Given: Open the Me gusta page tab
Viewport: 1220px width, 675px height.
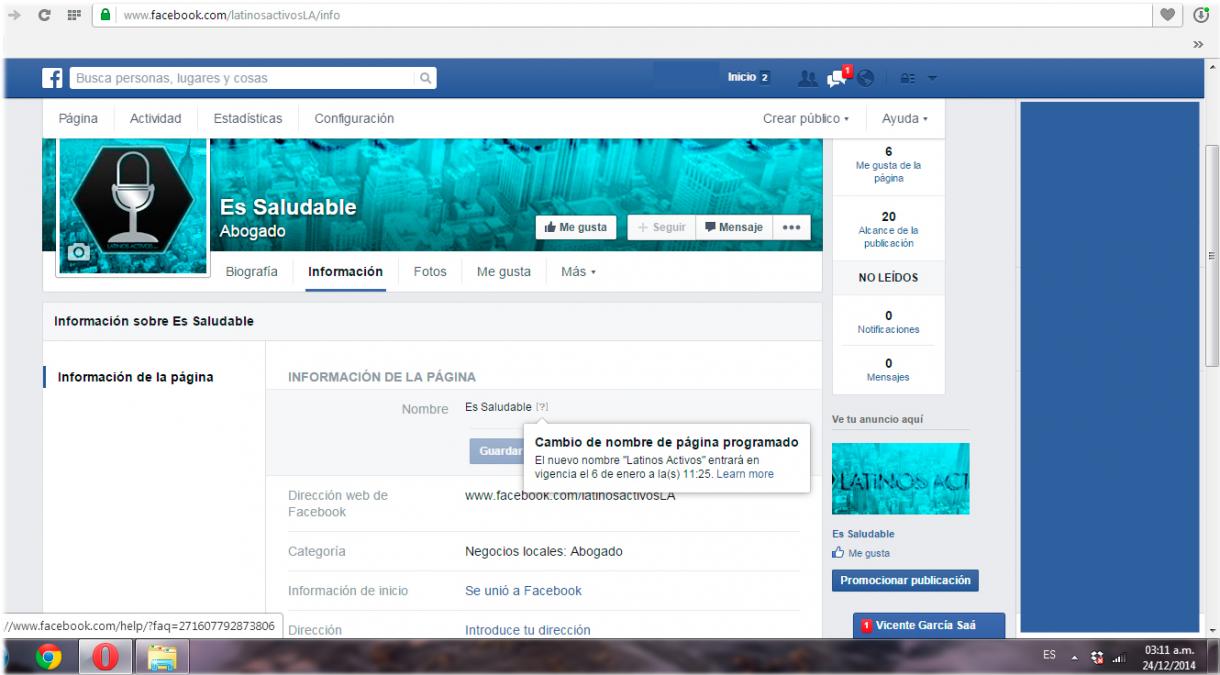Looking at the screenshot, I should tap(504, 271).
